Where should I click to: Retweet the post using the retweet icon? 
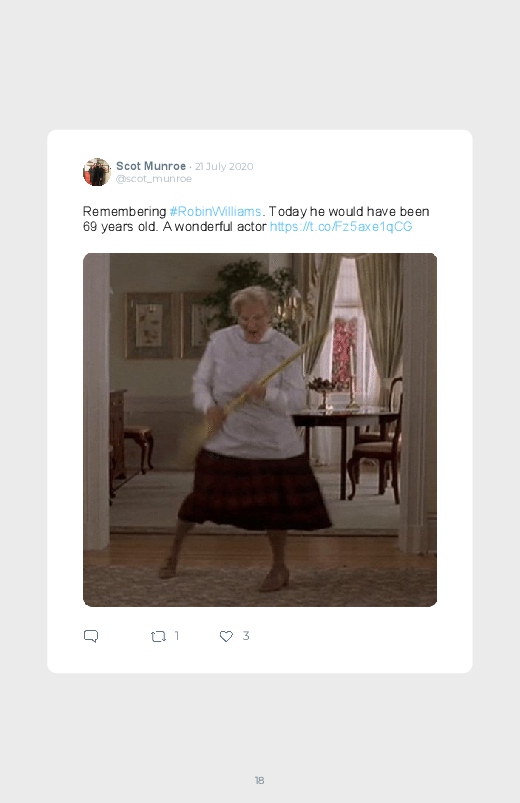click(x=158, y=636)
